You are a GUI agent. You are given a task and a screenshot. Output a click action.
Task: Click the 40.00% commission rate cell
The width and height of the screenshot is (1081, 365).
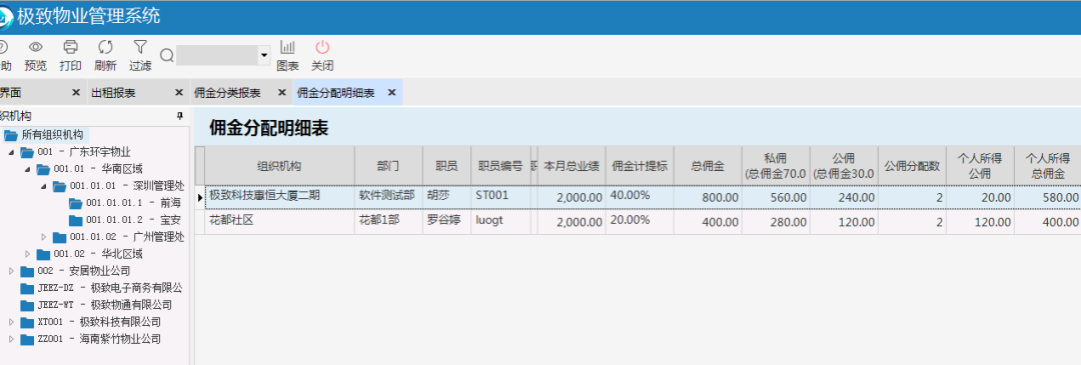[640, 196]
